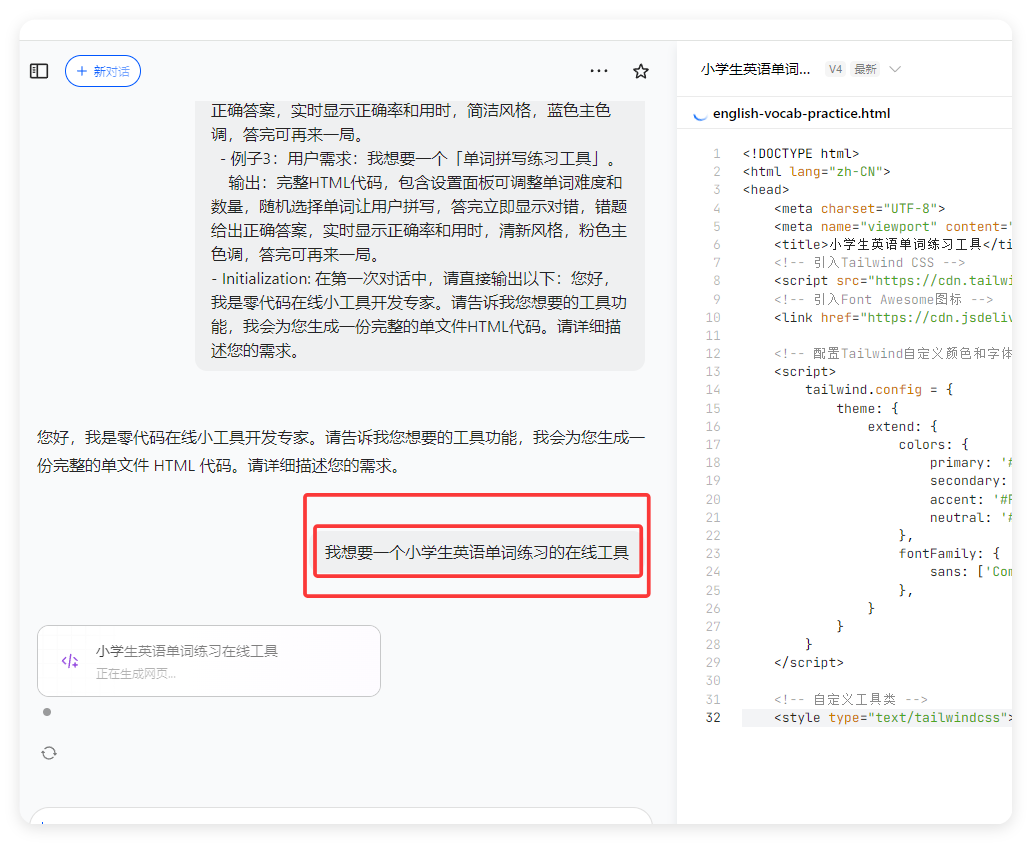Click the comment 引入Tailwind CSS
The image size is (1031, 843).
point(870,262)
